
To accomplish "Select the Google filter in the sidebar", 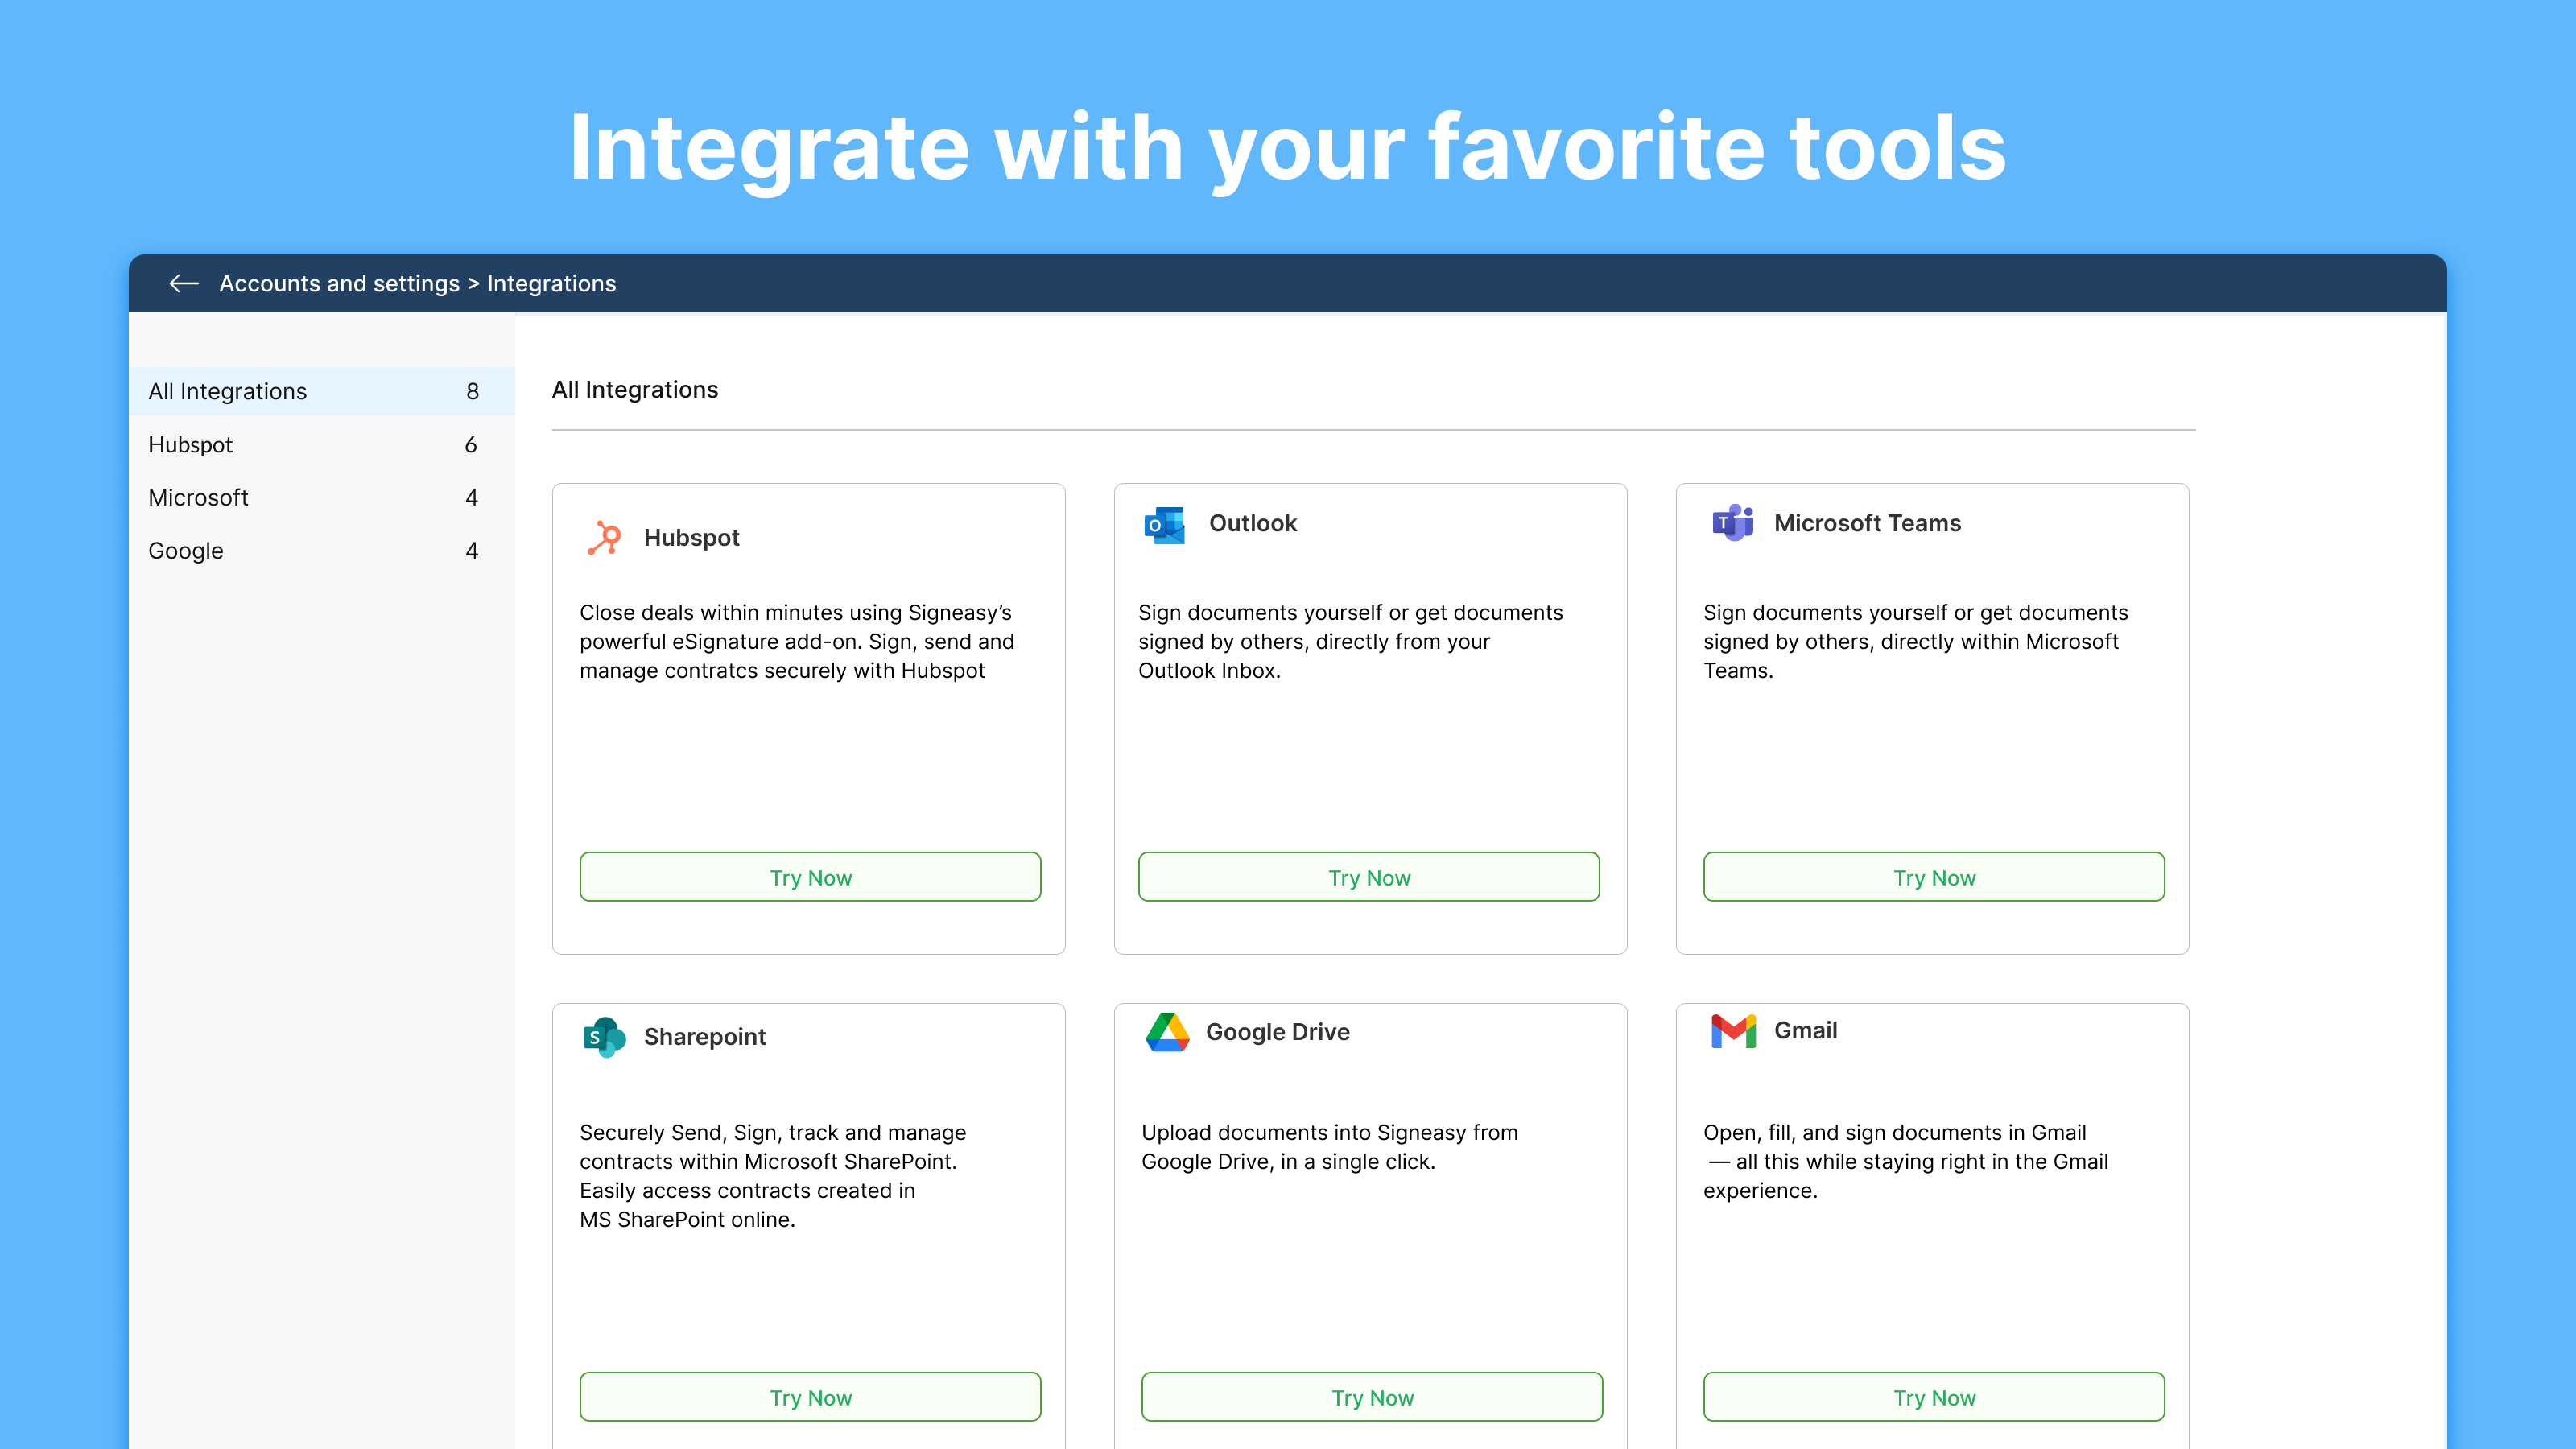I will (185, 550).
